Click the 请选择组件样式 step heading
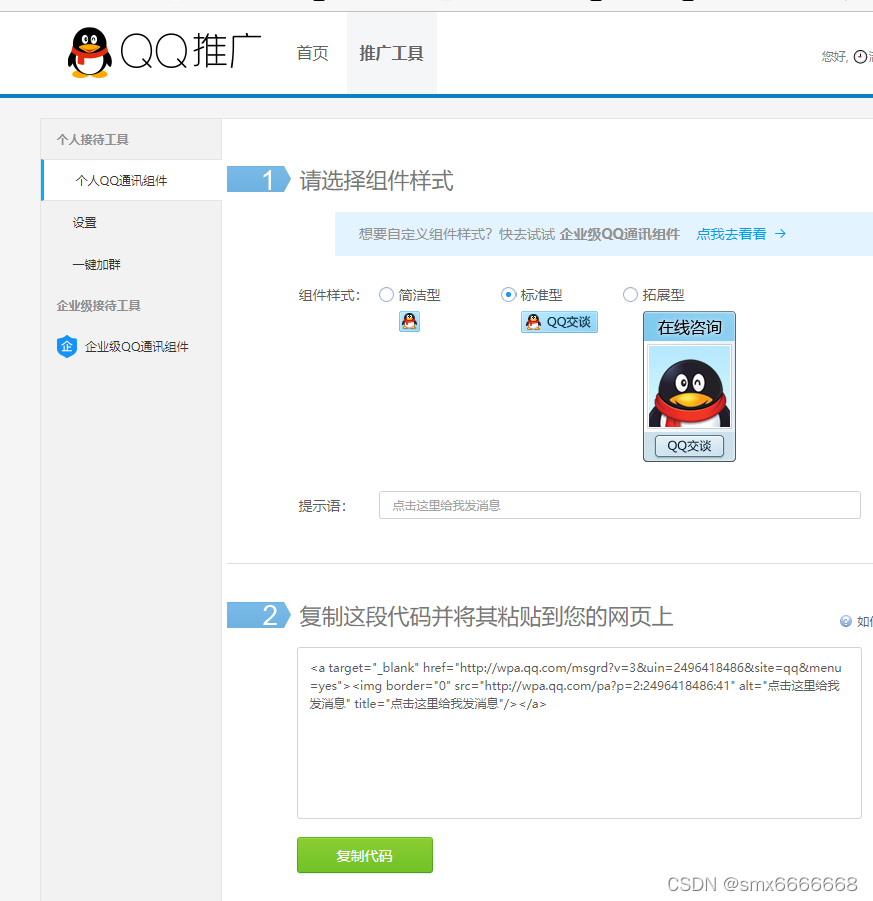This screenshot has height=901, width=873. [x=376, y=180]
